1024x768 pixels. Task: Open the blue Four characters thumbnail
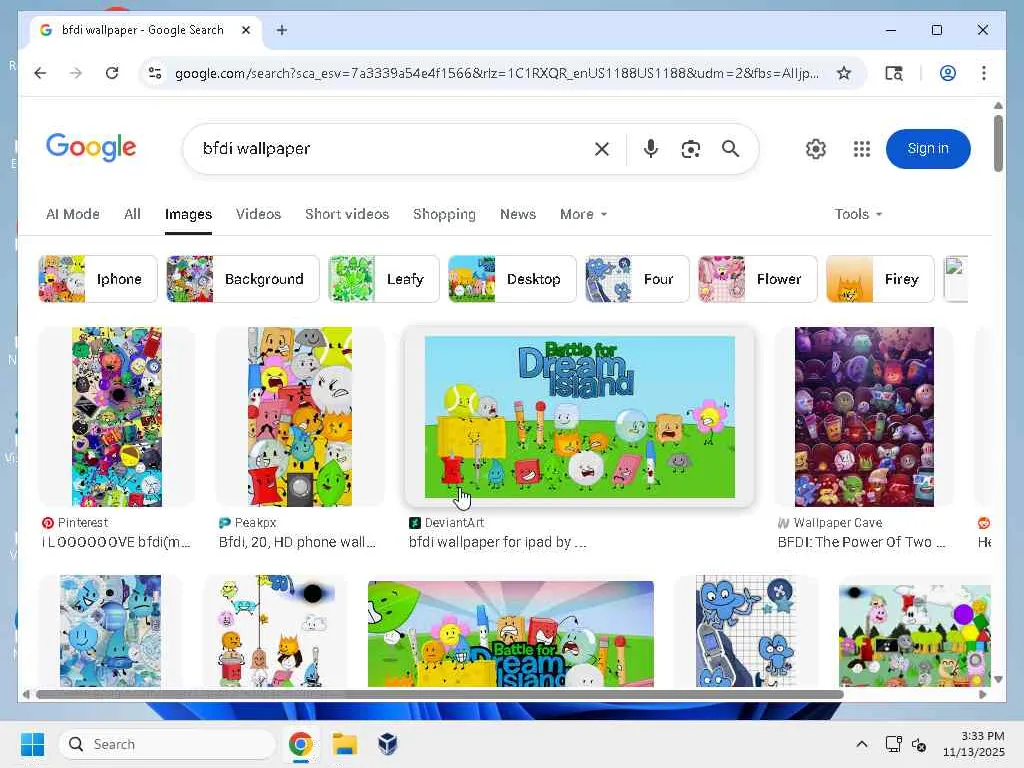(x=746, y=631)
